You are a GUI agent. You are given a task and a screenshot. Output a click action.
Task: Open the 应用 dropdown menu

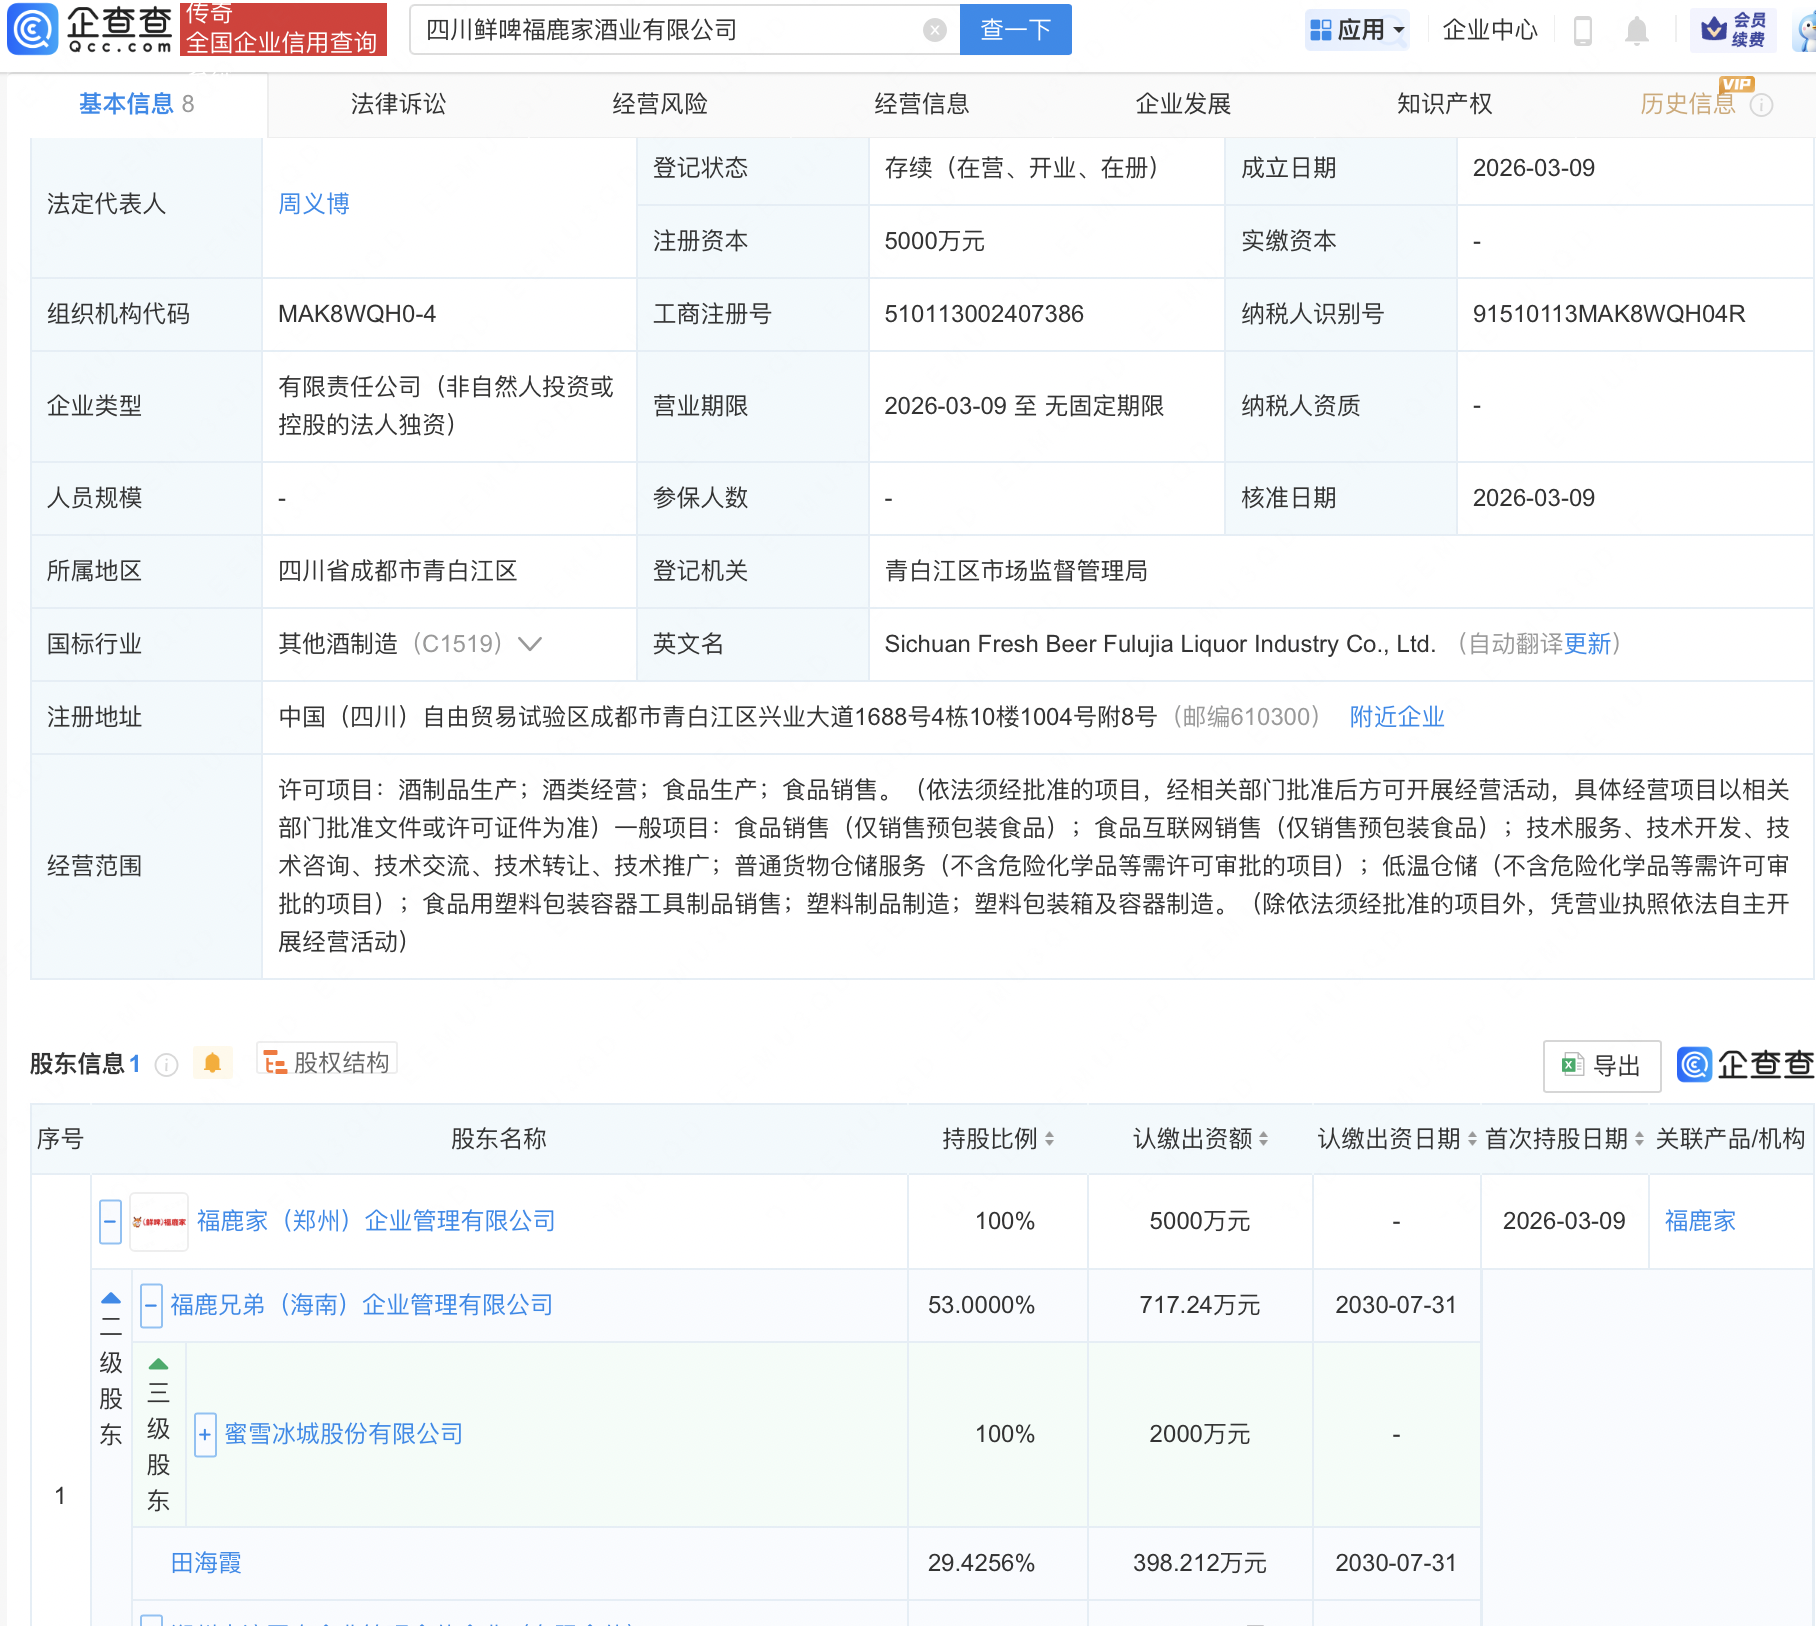[x=1357, y=30]
